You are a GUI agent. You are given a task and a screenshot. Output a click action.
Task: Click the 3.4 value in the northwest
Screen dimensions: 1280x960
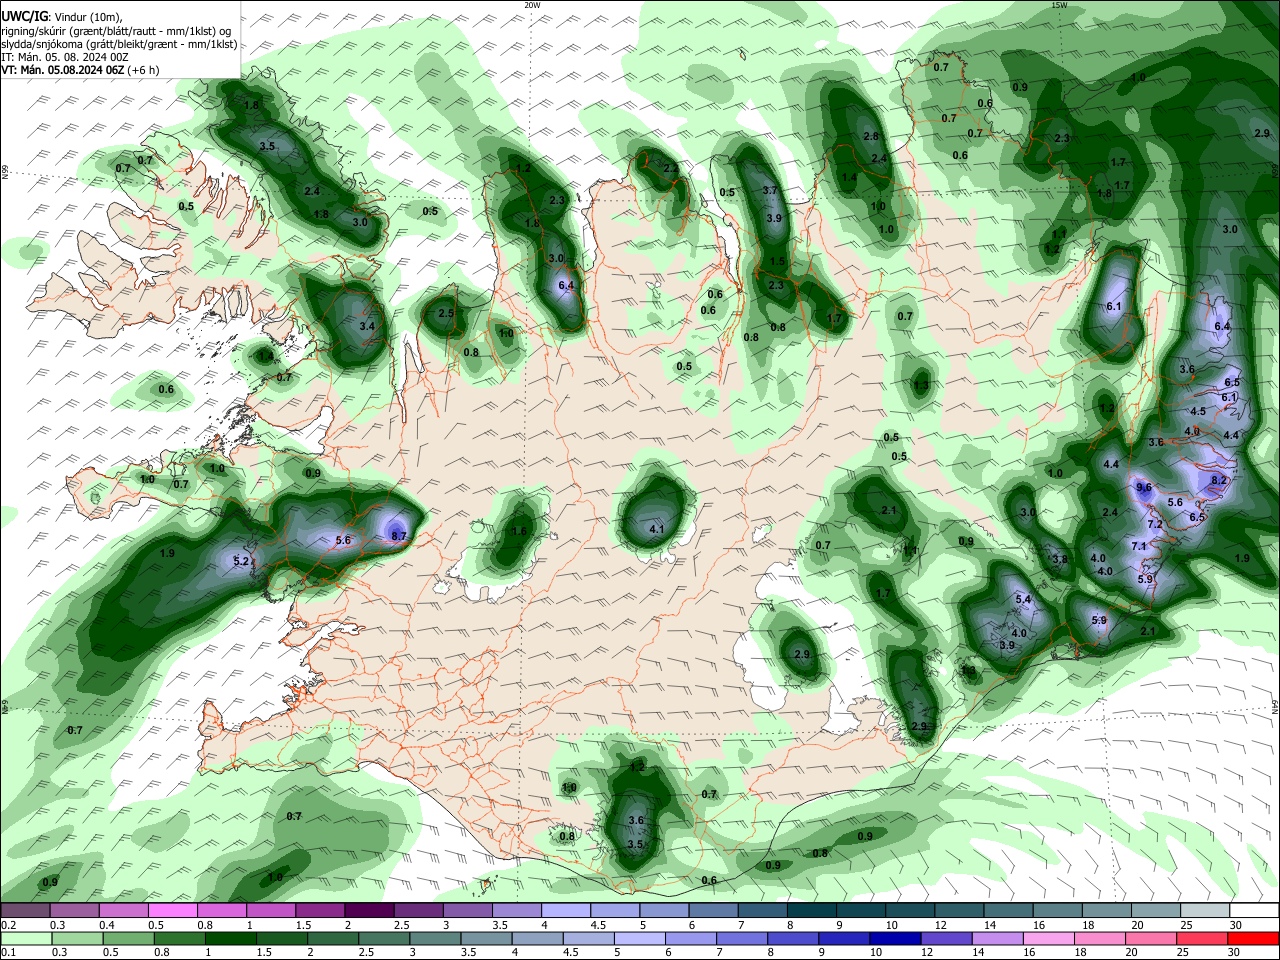(367, 326)
